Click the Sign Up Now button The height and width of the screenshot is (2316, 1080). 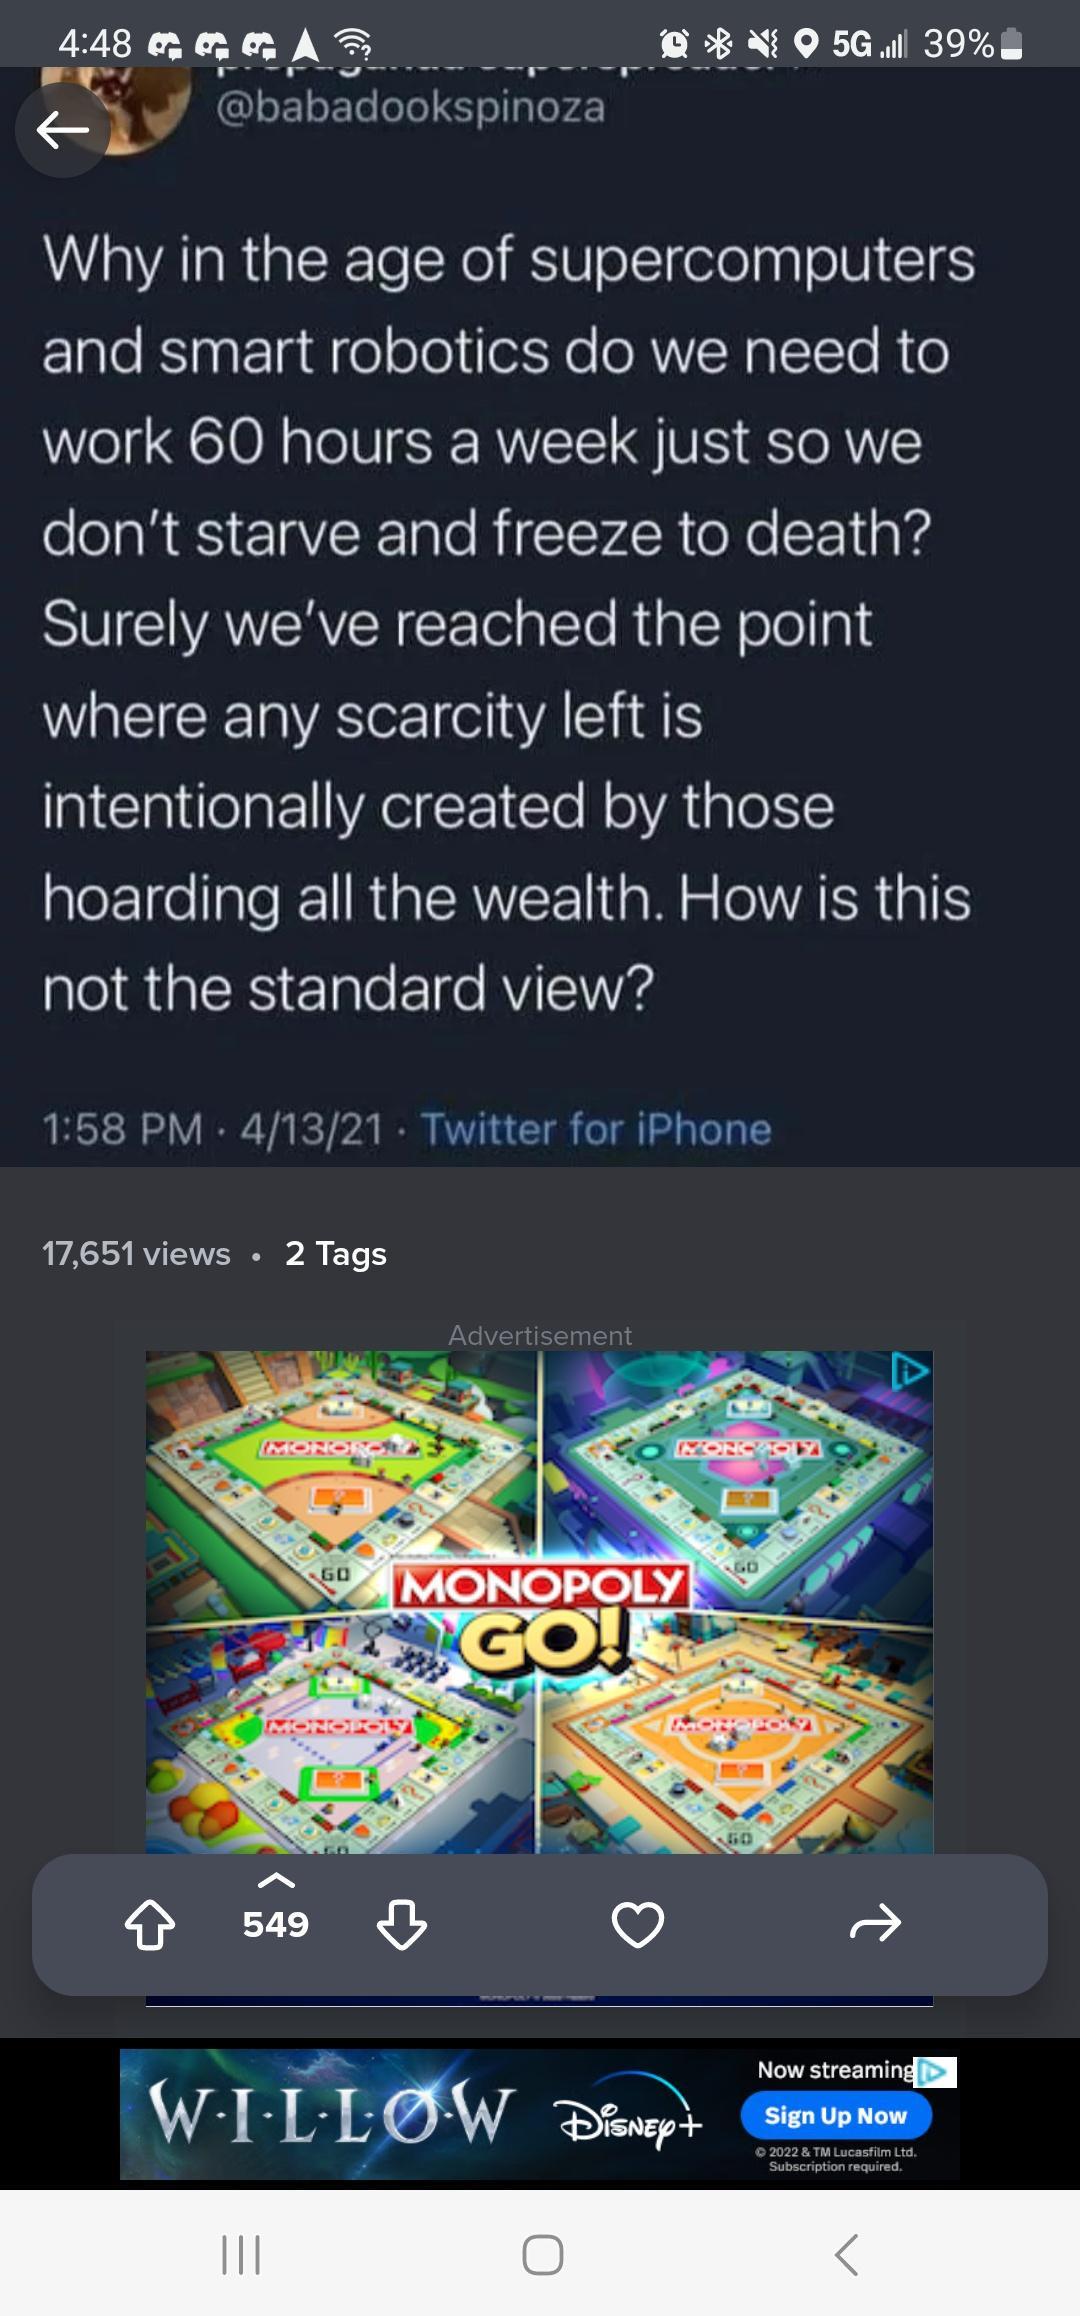[x=836, y=2115]
